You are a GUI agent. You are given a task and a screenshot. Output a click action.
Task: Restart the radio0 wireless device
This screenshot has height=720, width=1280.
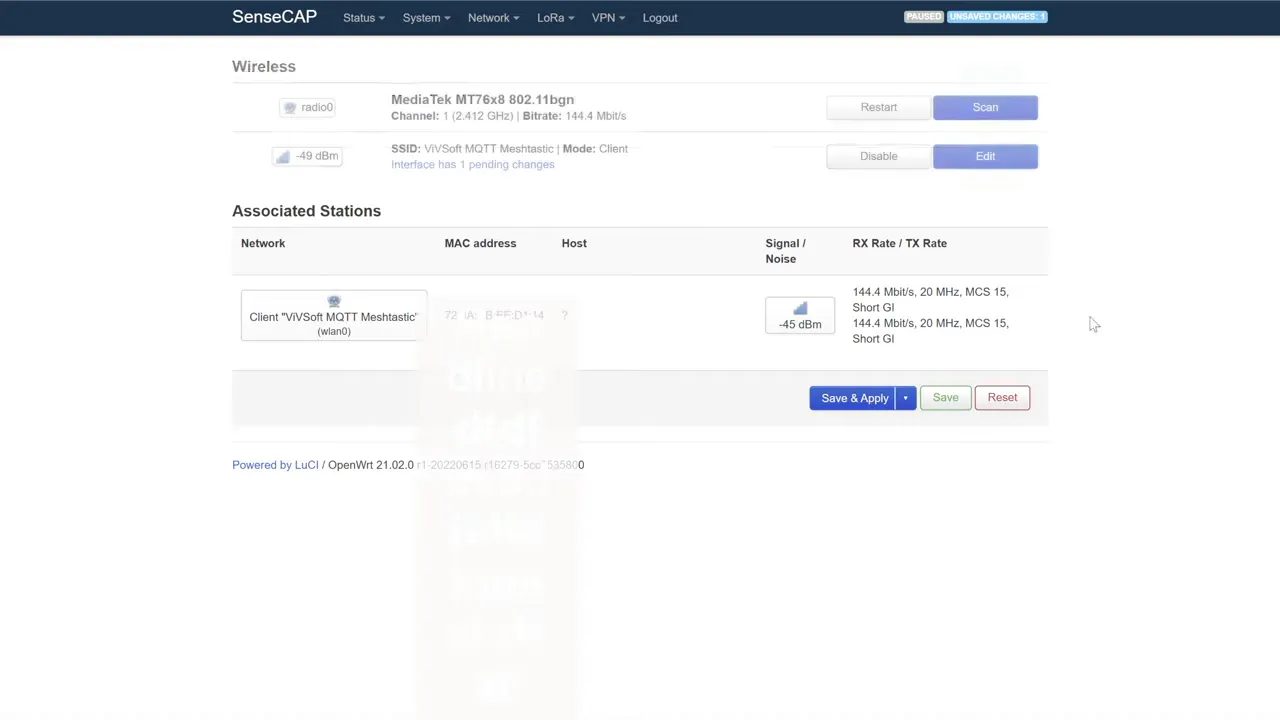879,107
